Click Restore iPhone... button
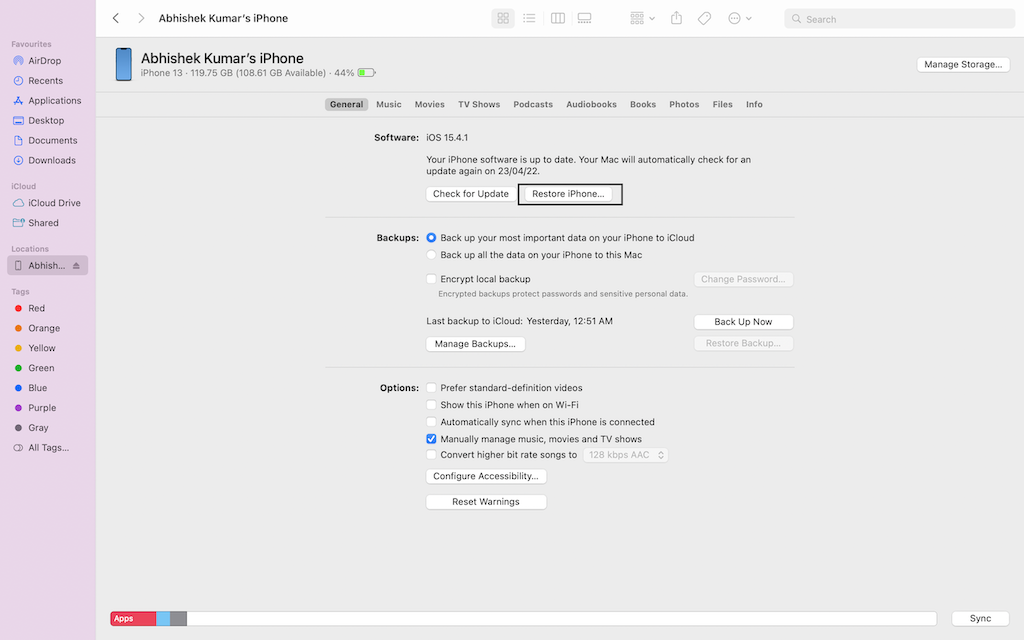1024x640 pixels. [x=568, y=194]
